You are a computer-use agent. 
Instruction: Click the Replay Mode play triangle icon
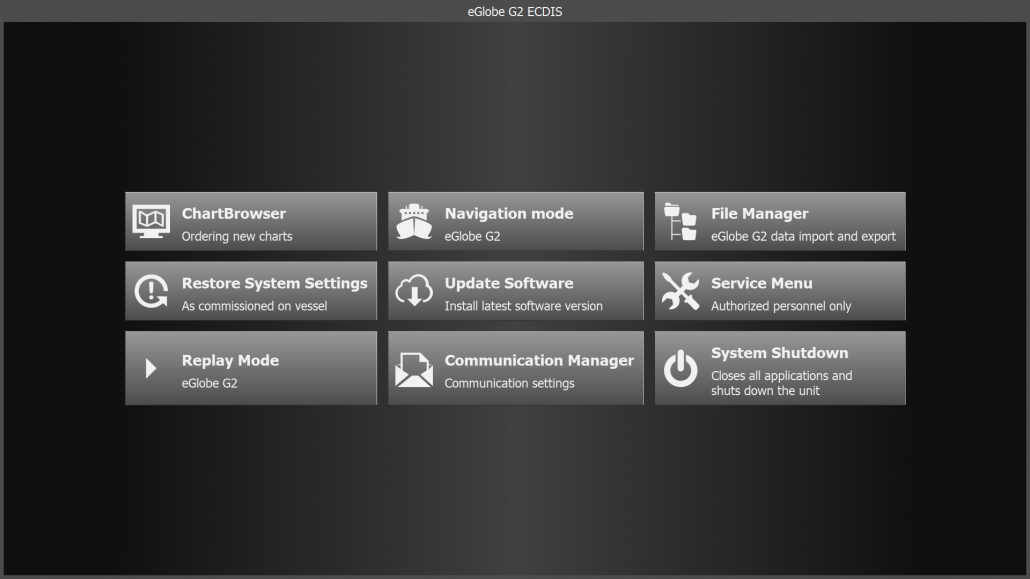coord(151,368)
